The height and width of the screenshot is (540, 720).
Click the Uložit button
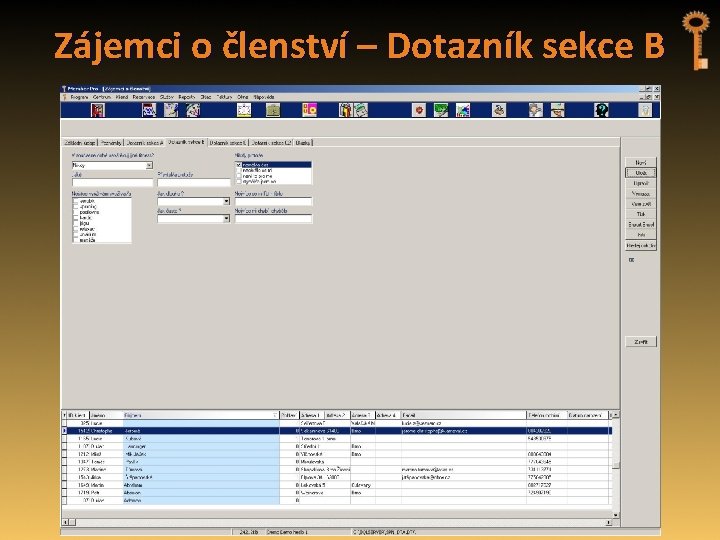pos(641,173)
